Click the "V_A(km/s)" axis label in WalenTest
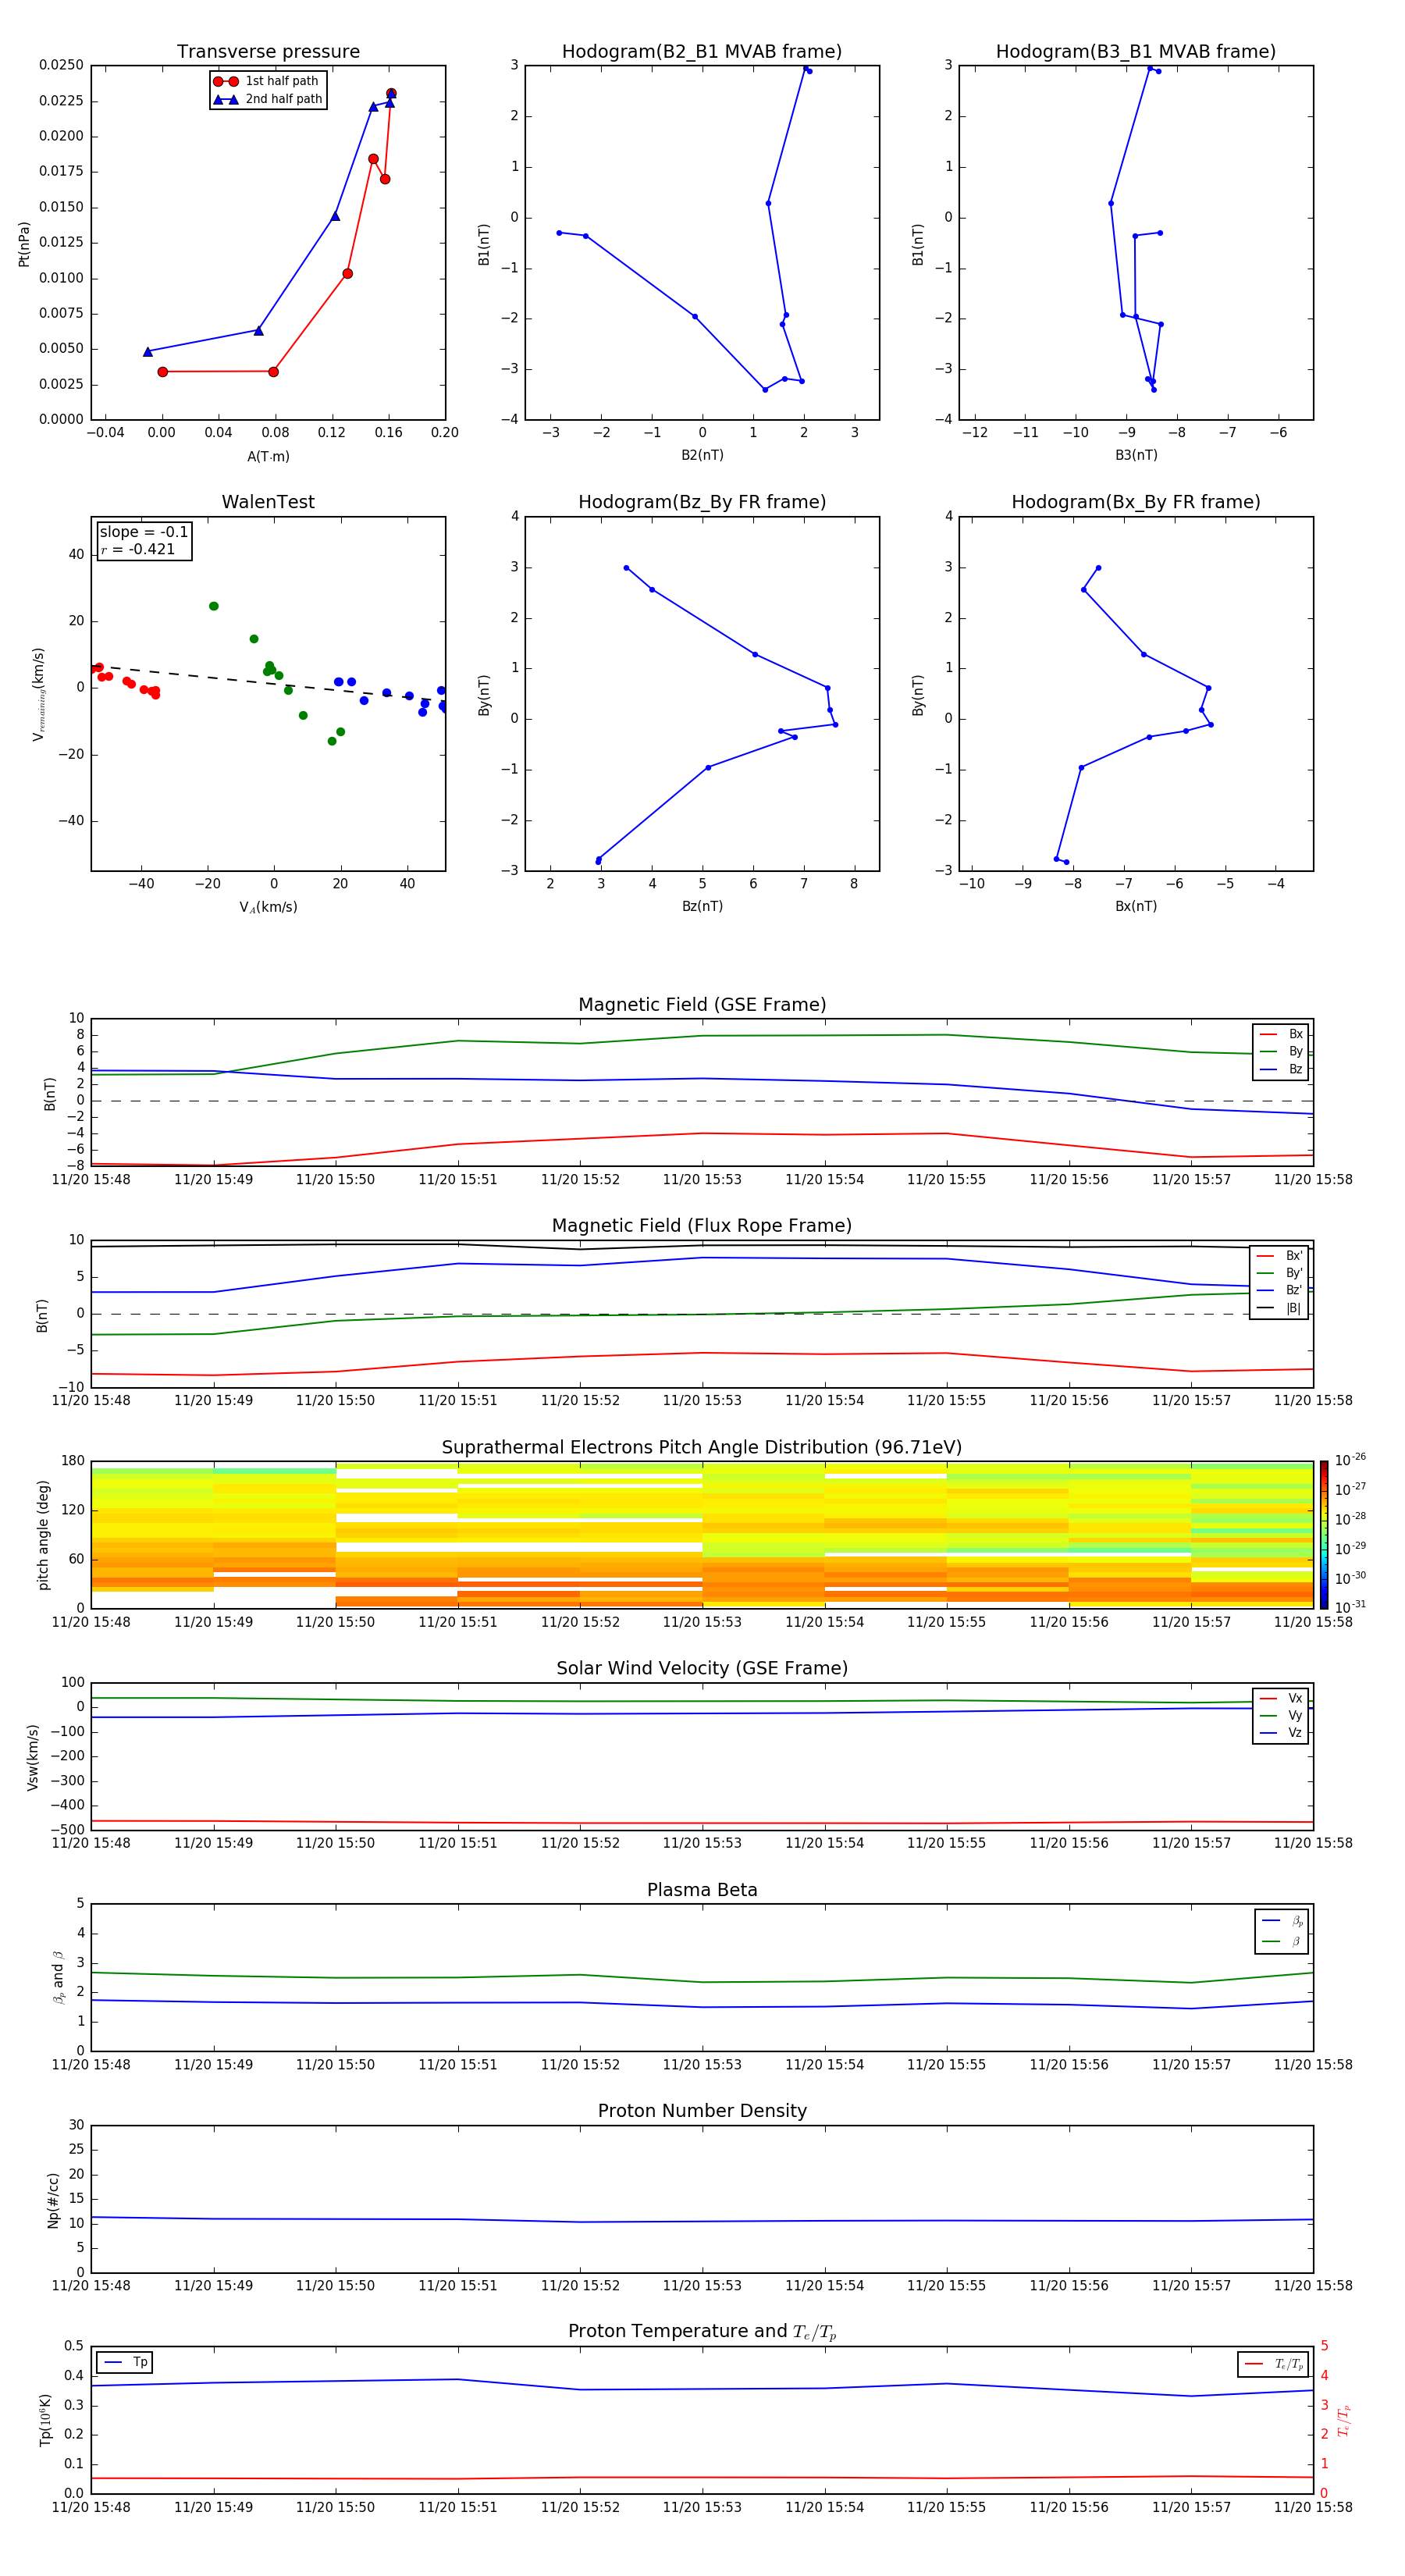The height and width of the screenshot is (2576, 1405). pyautogui.click(x=268, y=907)
